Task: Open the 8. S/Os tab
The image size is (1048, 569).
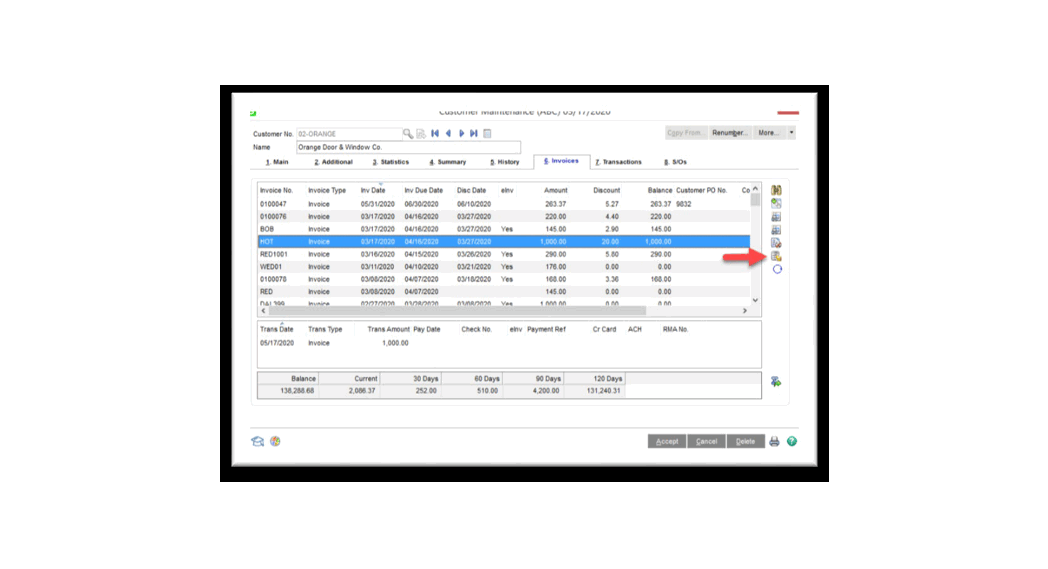Action: tap(676, 162)
